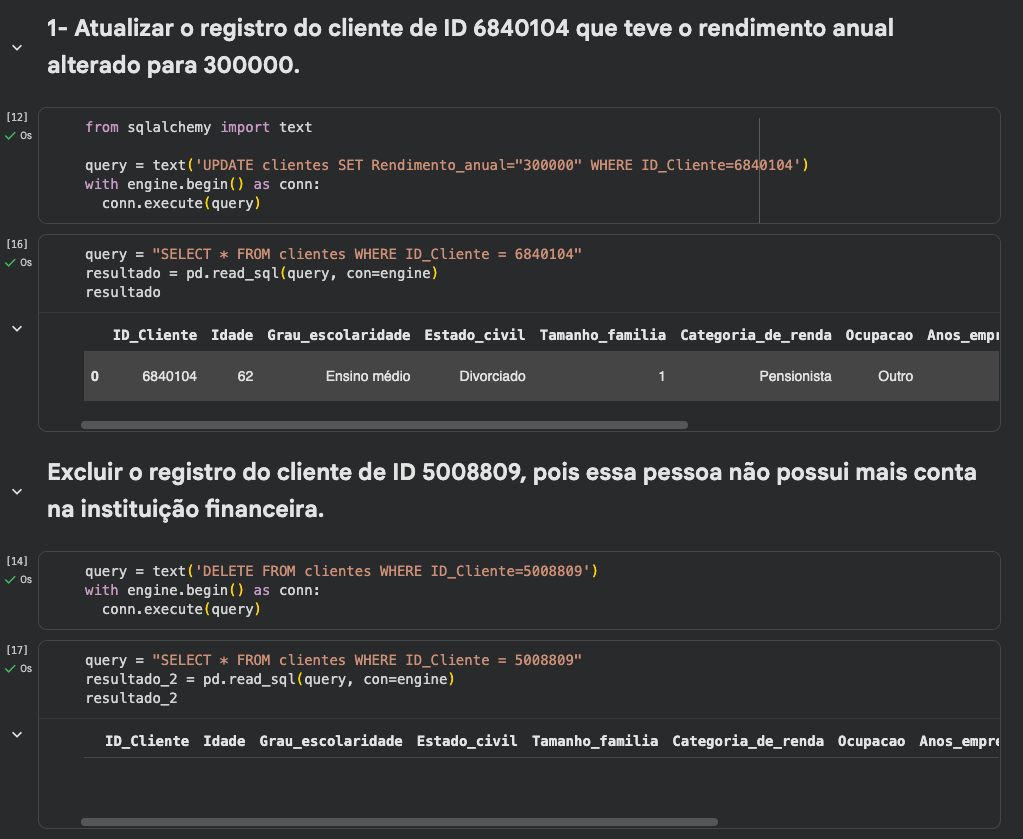Select the Idade column header in results
The height and width of the screenshot is (839, 1023).
(232, 335)
